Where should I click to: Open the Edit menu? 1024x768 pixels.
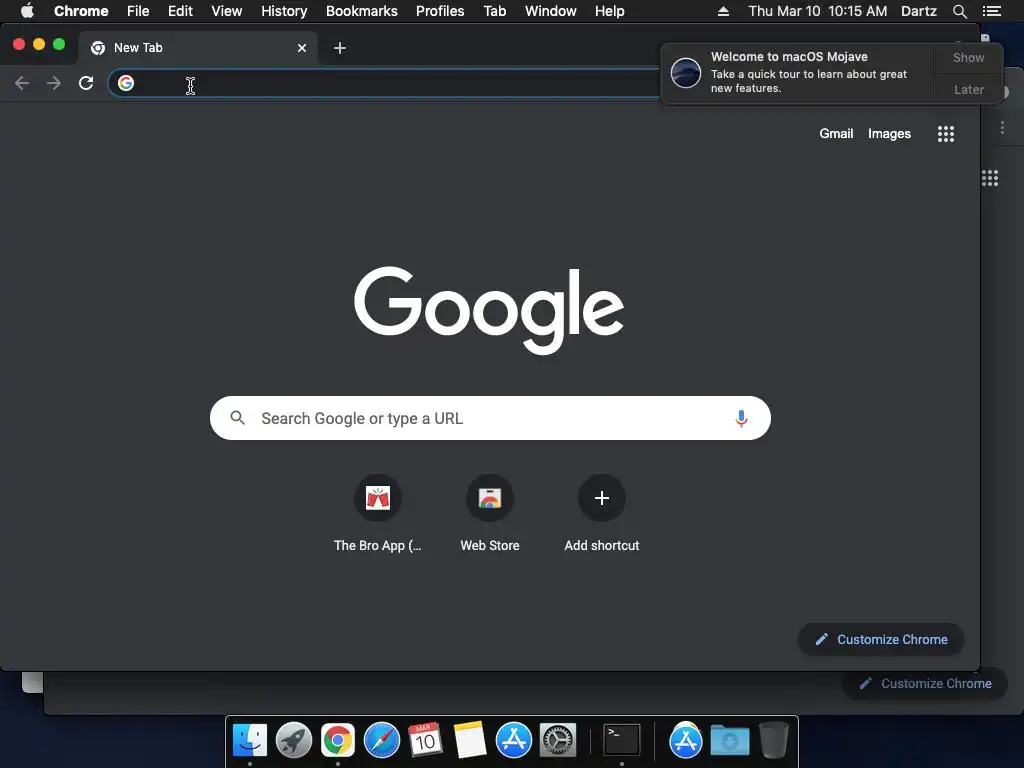(x=180, y=11)
